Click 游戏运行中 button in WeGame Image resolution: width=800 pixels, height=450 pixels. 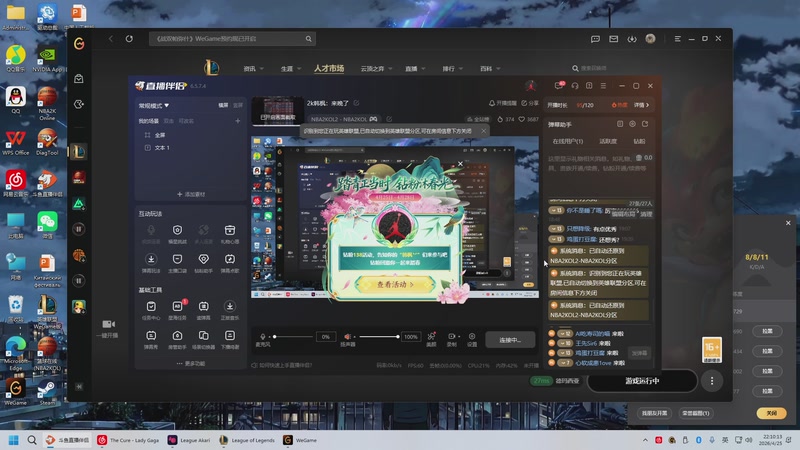coord(642,381)
